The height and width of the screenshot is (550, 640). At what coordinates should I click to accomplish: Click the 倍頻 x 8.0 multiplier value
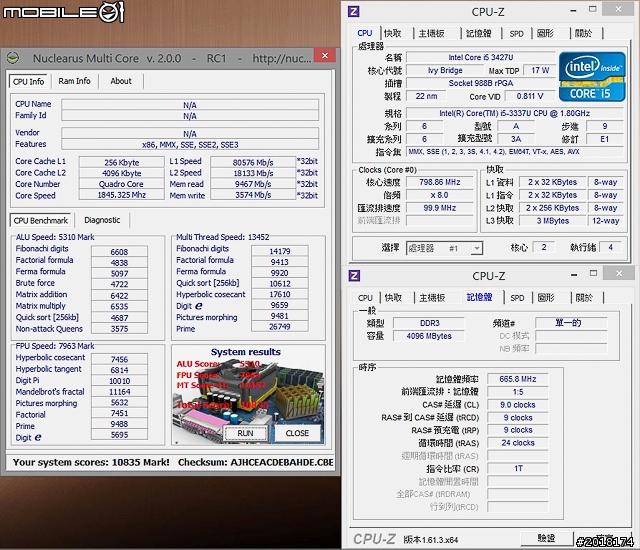(440, 195)
